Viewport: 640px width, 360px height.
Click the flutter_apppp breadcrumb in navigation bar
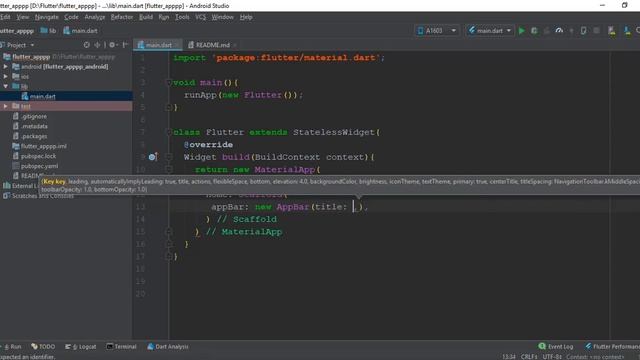pos(17,31)
